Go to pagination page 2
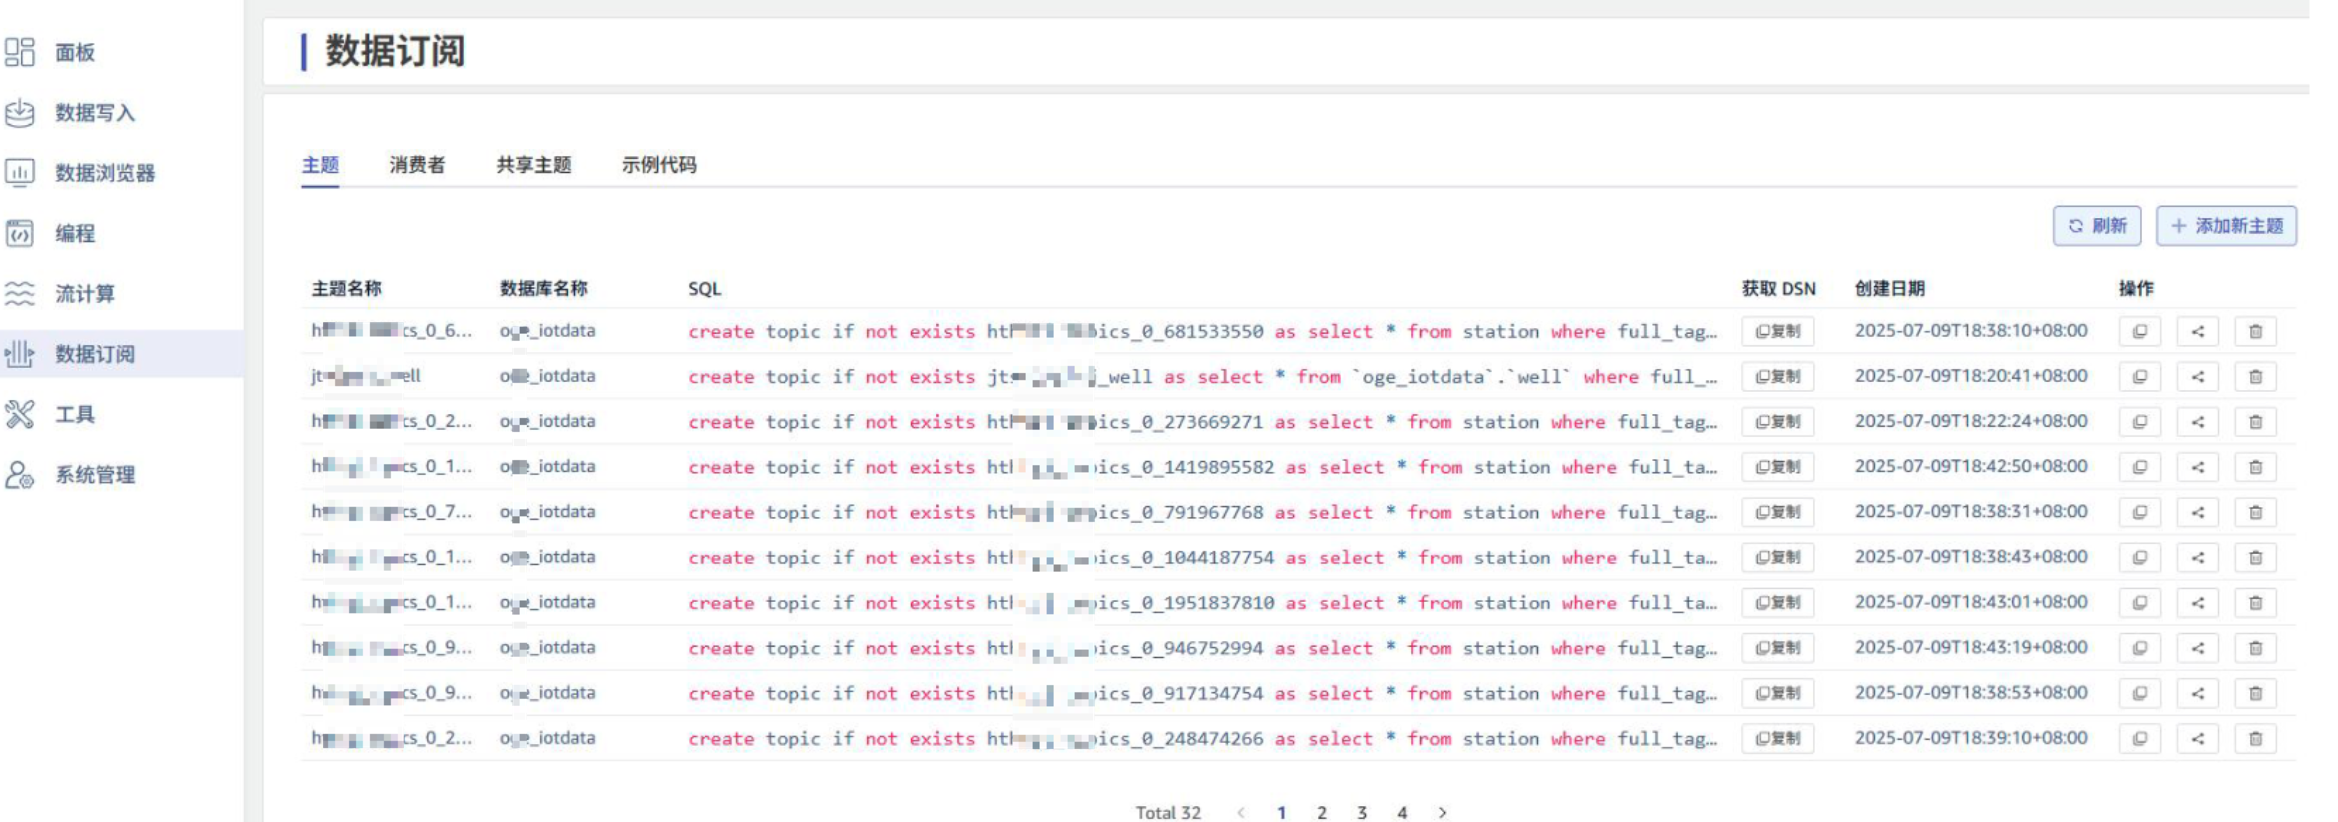 click(x=1322, y=812)
